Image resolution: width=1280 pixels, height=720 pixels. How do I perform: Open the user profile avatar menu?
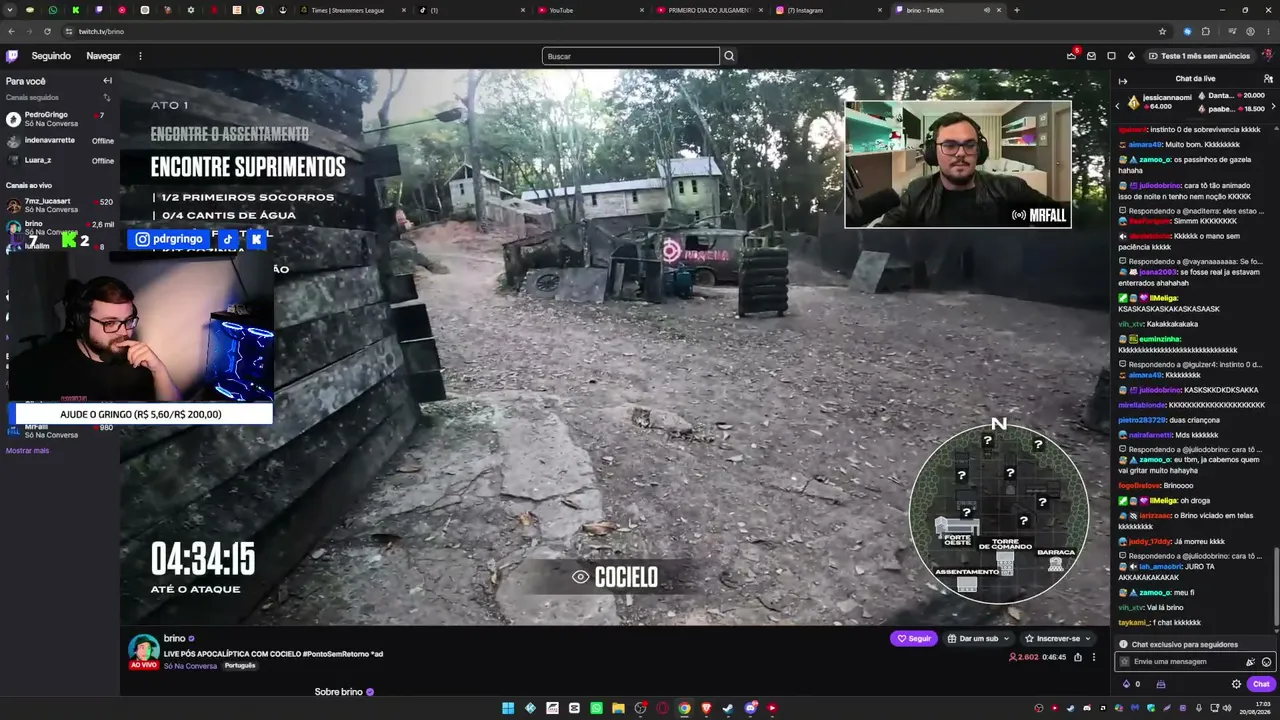click(x=1267, y=56)
